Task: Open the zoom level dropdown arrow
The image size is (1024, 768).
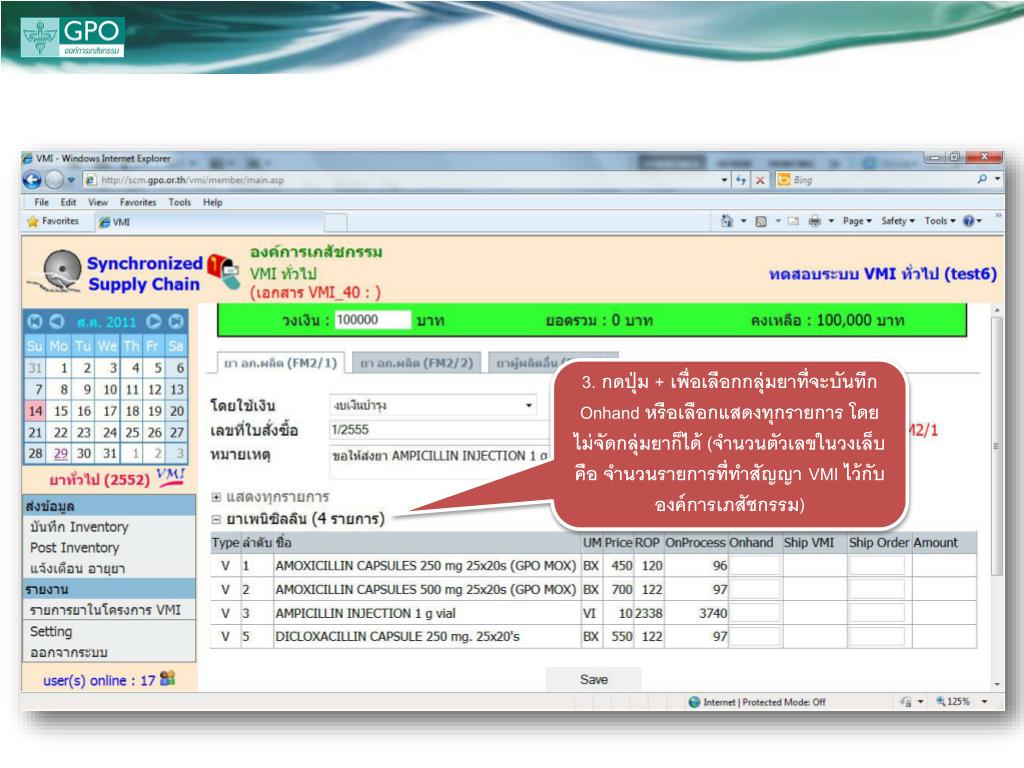Action: tap(984, 702)
